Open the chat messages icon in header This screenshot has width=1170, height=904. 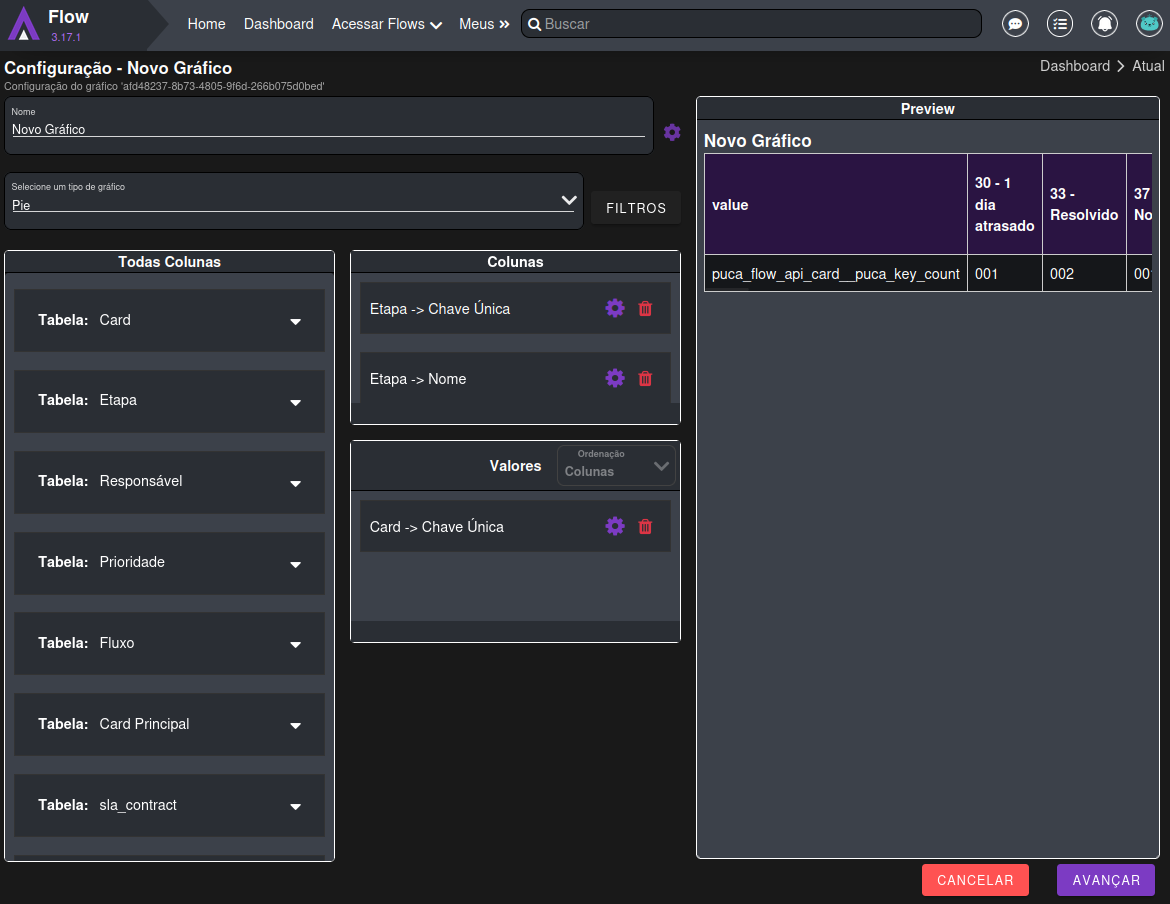1015,24
